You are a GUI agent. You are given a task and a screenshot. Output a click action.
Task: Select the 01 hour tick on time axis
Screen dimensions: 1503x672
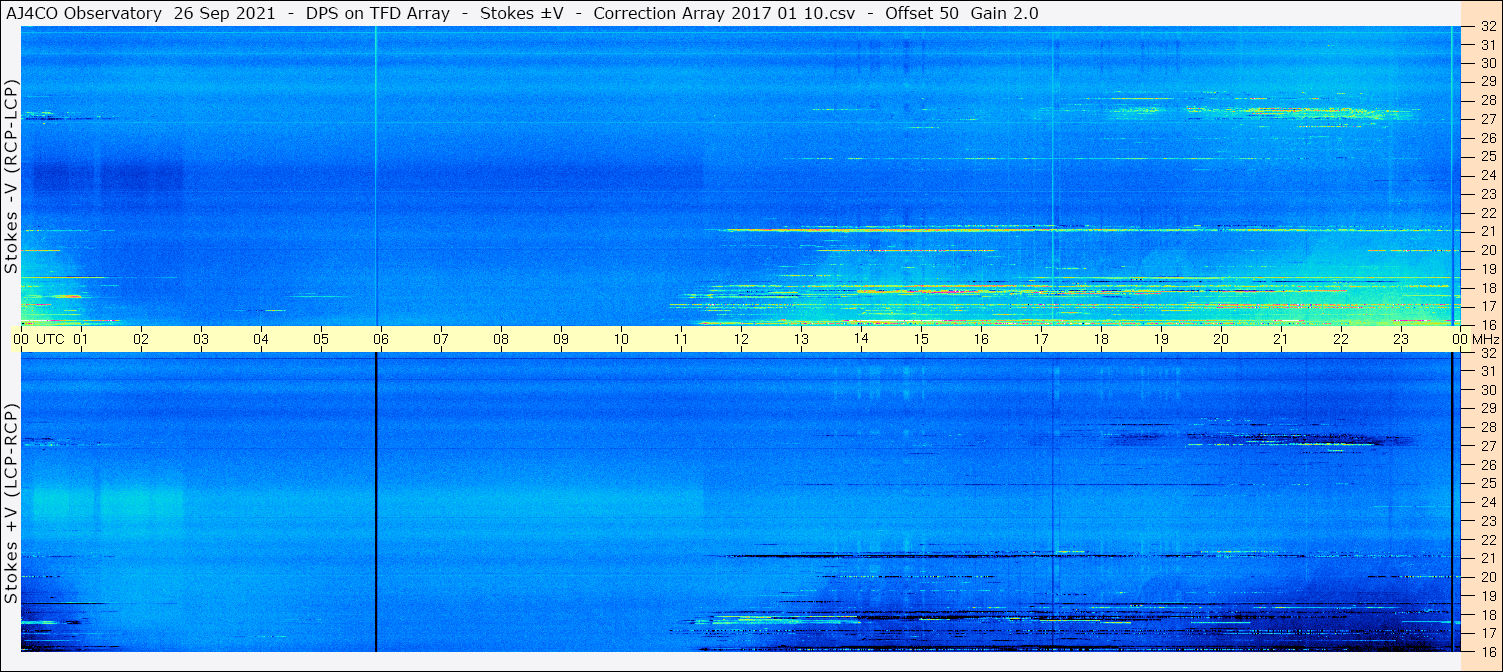pos(81,339)
